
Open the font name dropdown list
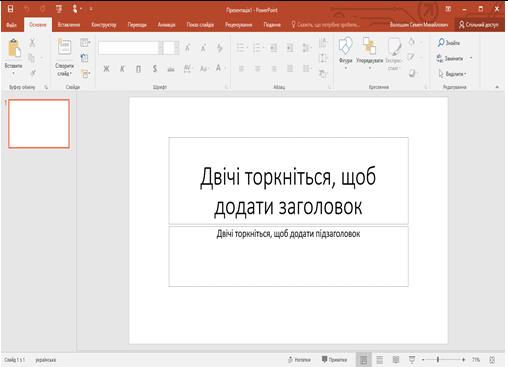(x=160, y=48)
